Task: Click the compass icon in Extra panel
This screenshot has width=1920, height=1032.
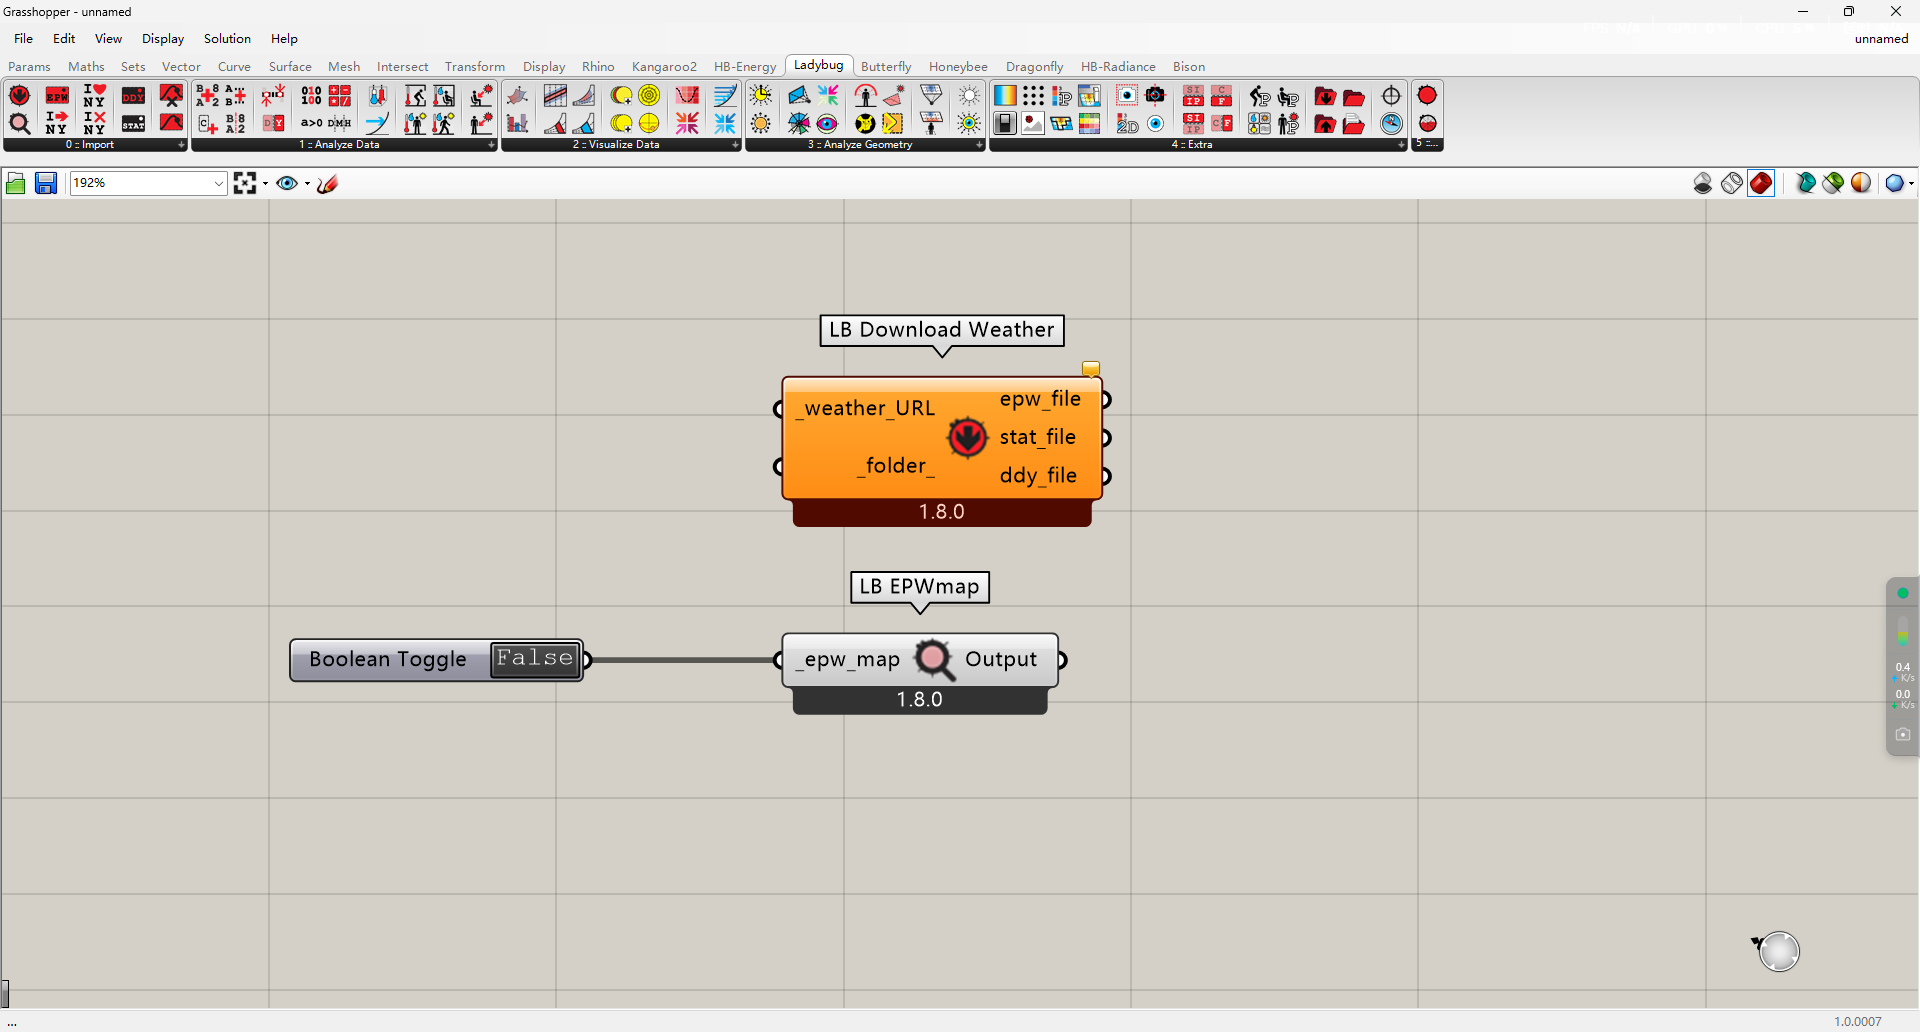Action: [x=1391, y=124]
